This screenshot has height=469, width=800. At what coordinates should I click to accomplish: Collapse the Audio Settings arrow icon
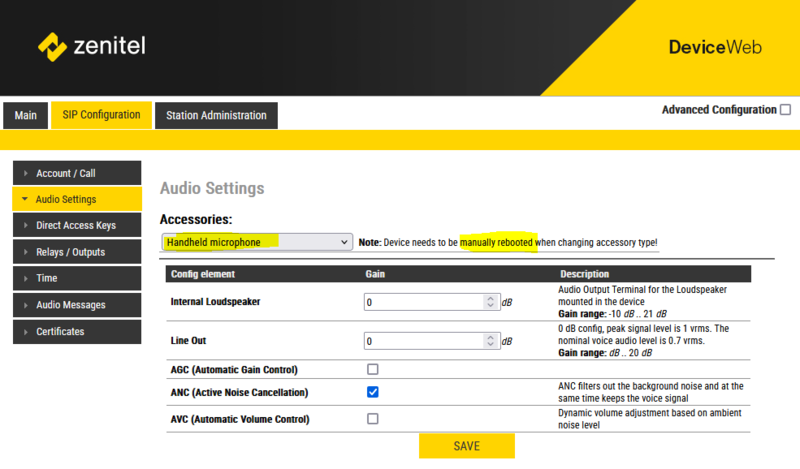click(24, 199)
